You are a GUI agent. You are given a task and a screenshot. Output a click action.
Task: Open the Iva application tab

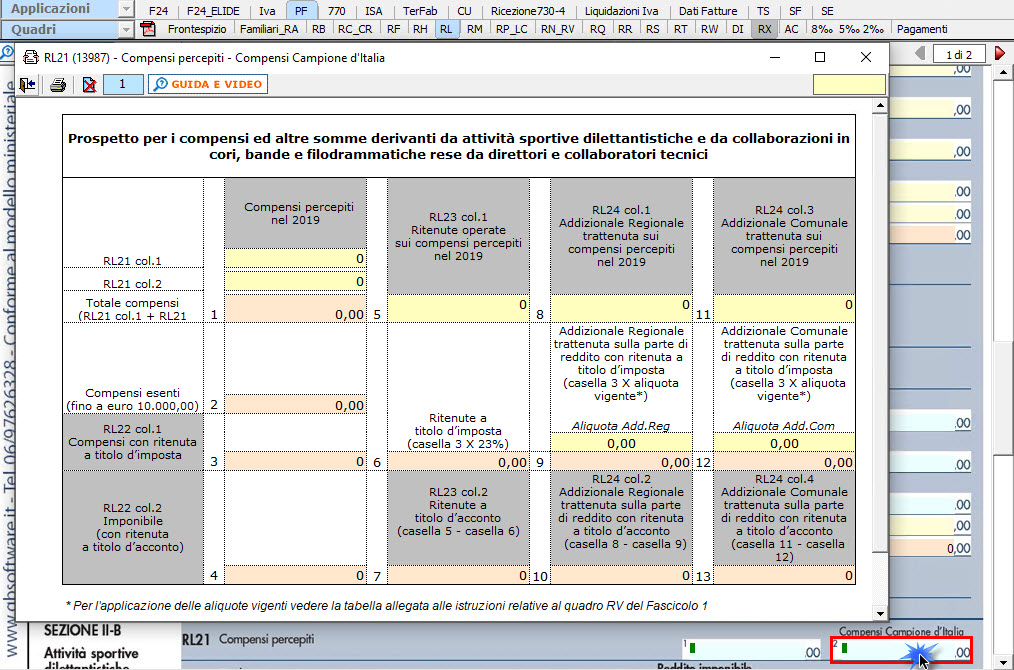click(x=267, y=11)
